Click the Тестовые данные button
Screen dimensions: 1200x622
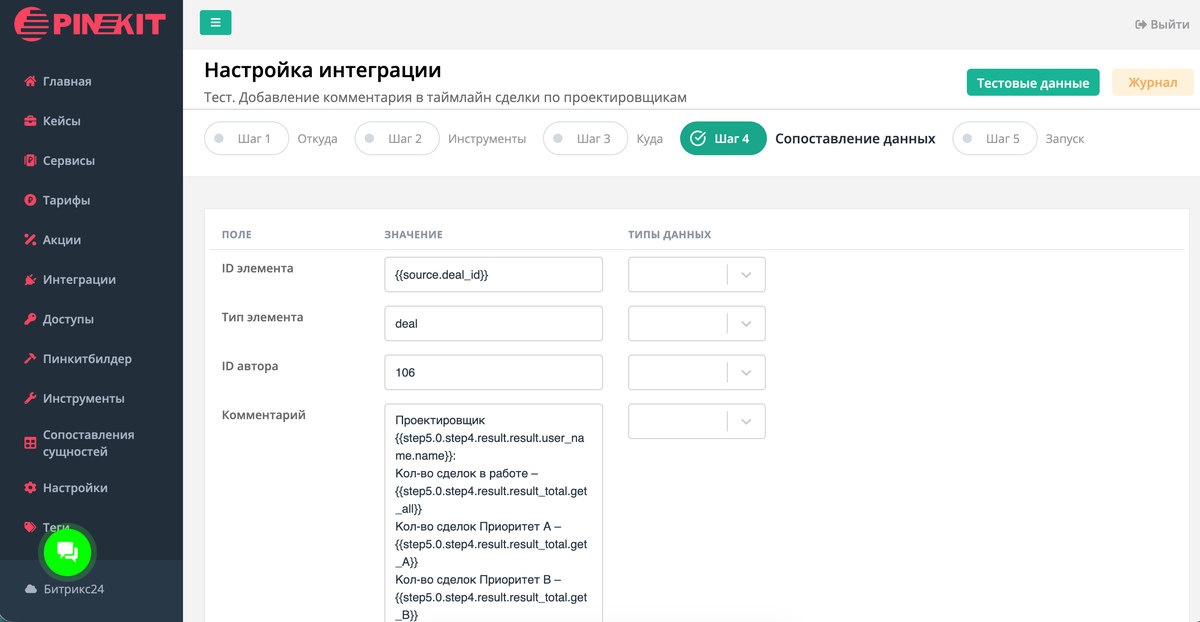1033,83
